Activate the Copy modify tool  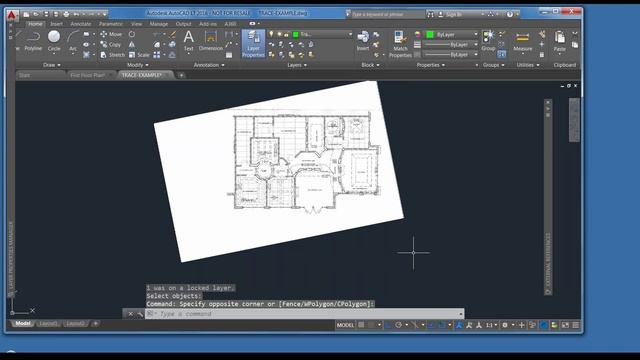click(x=111, y=44)
